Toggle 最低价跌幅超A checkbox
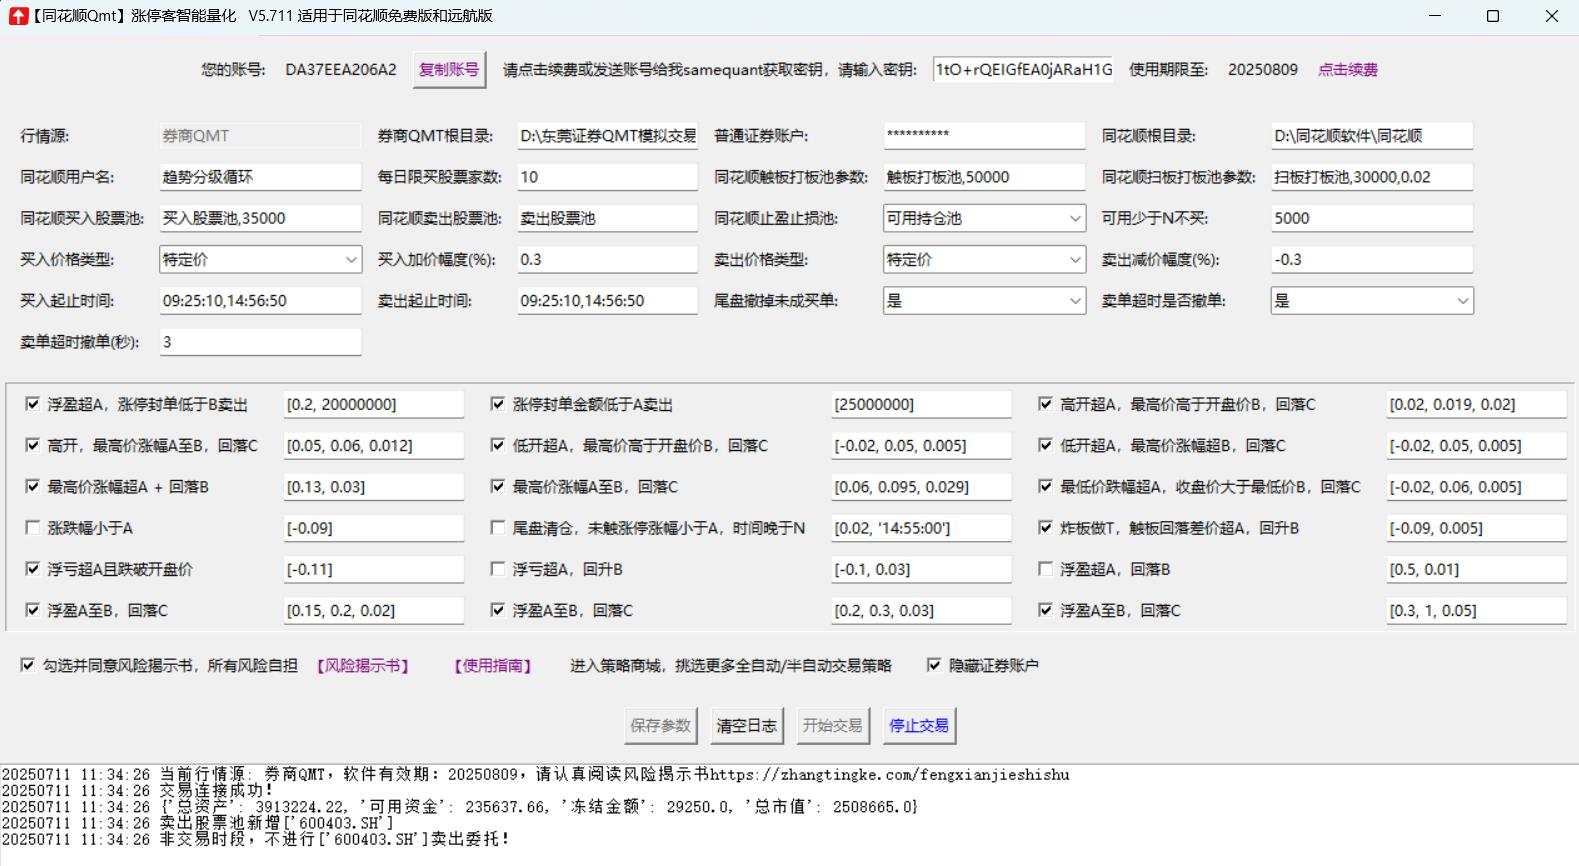This screenshot has height=866, width=1579. click(x=1045, y=486)
